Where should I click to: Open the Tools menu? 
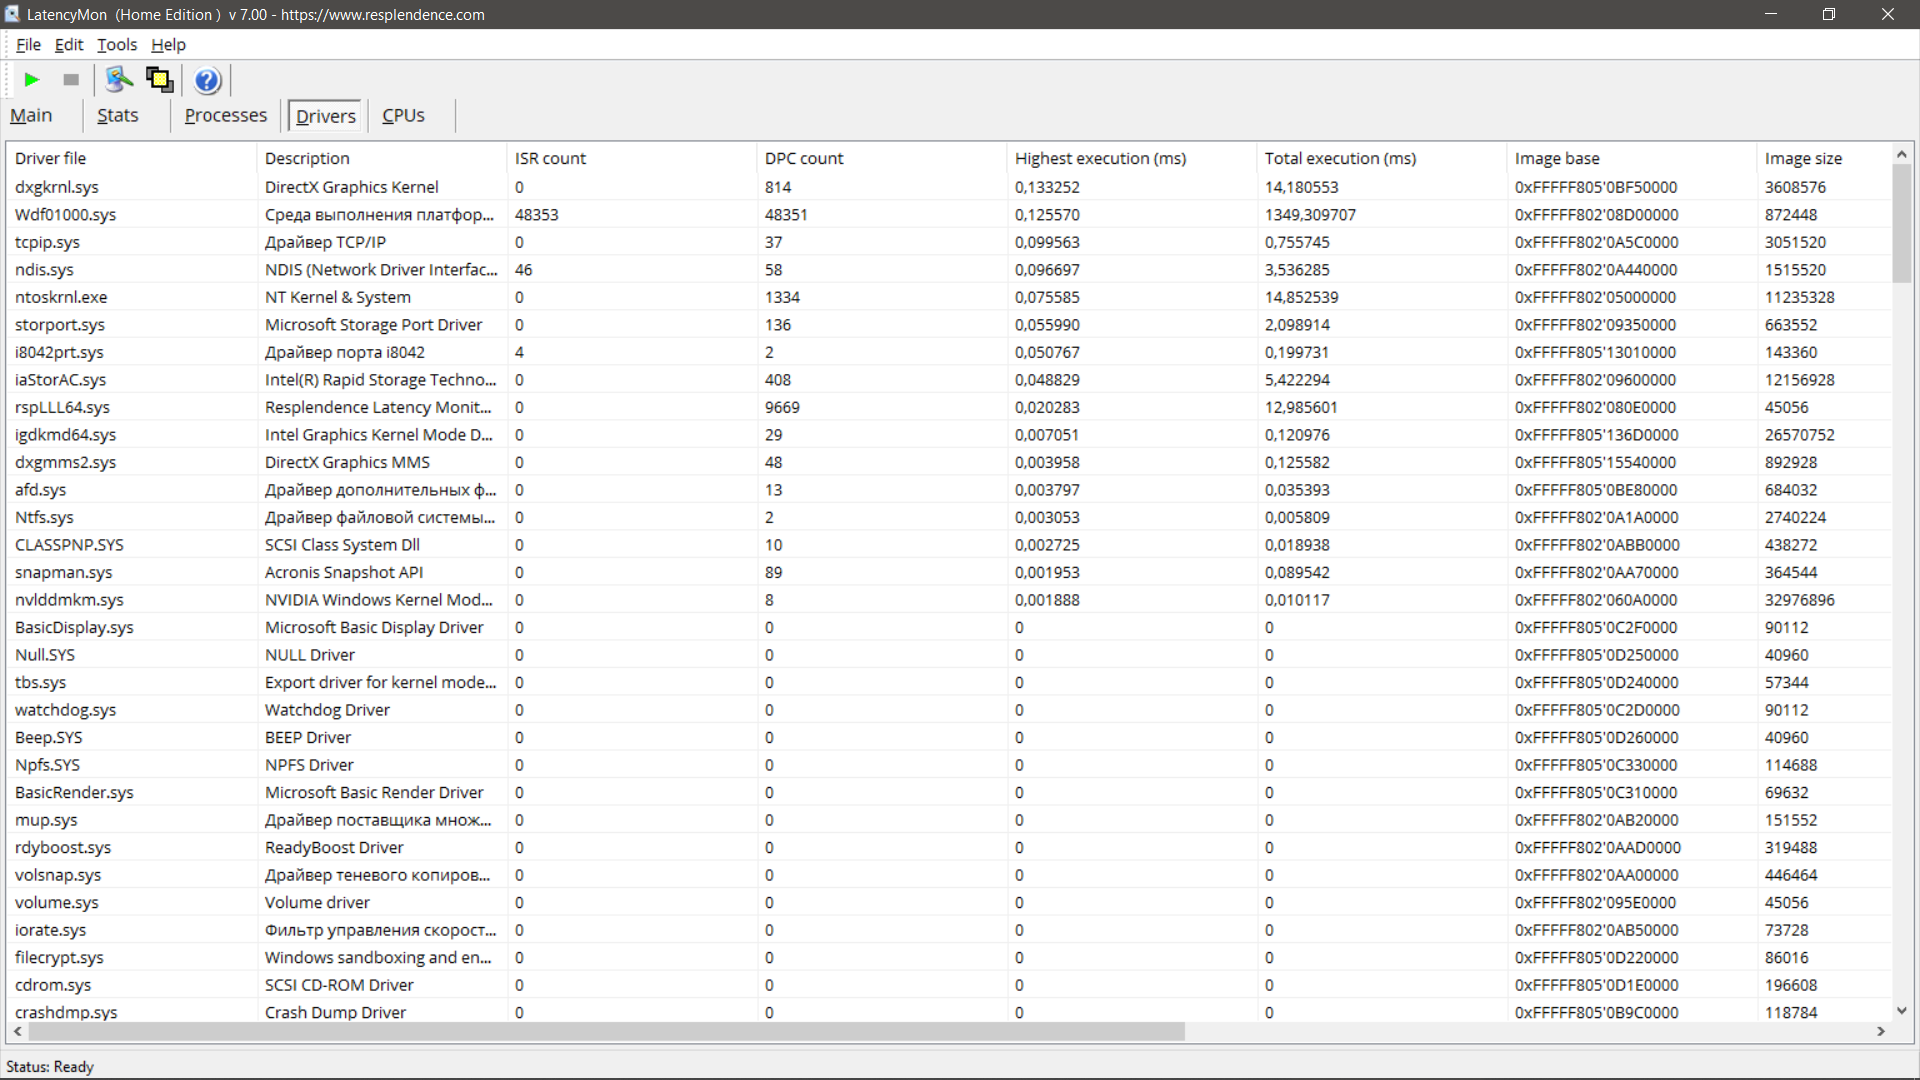117,45
